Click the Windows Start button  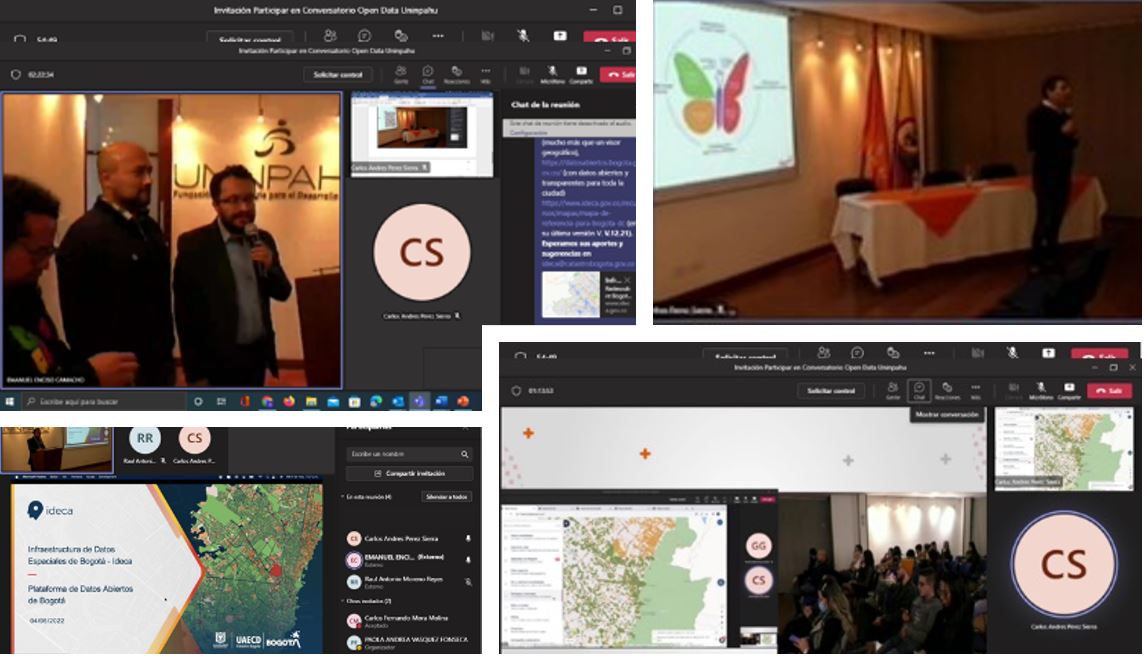(x=10, y=401)
